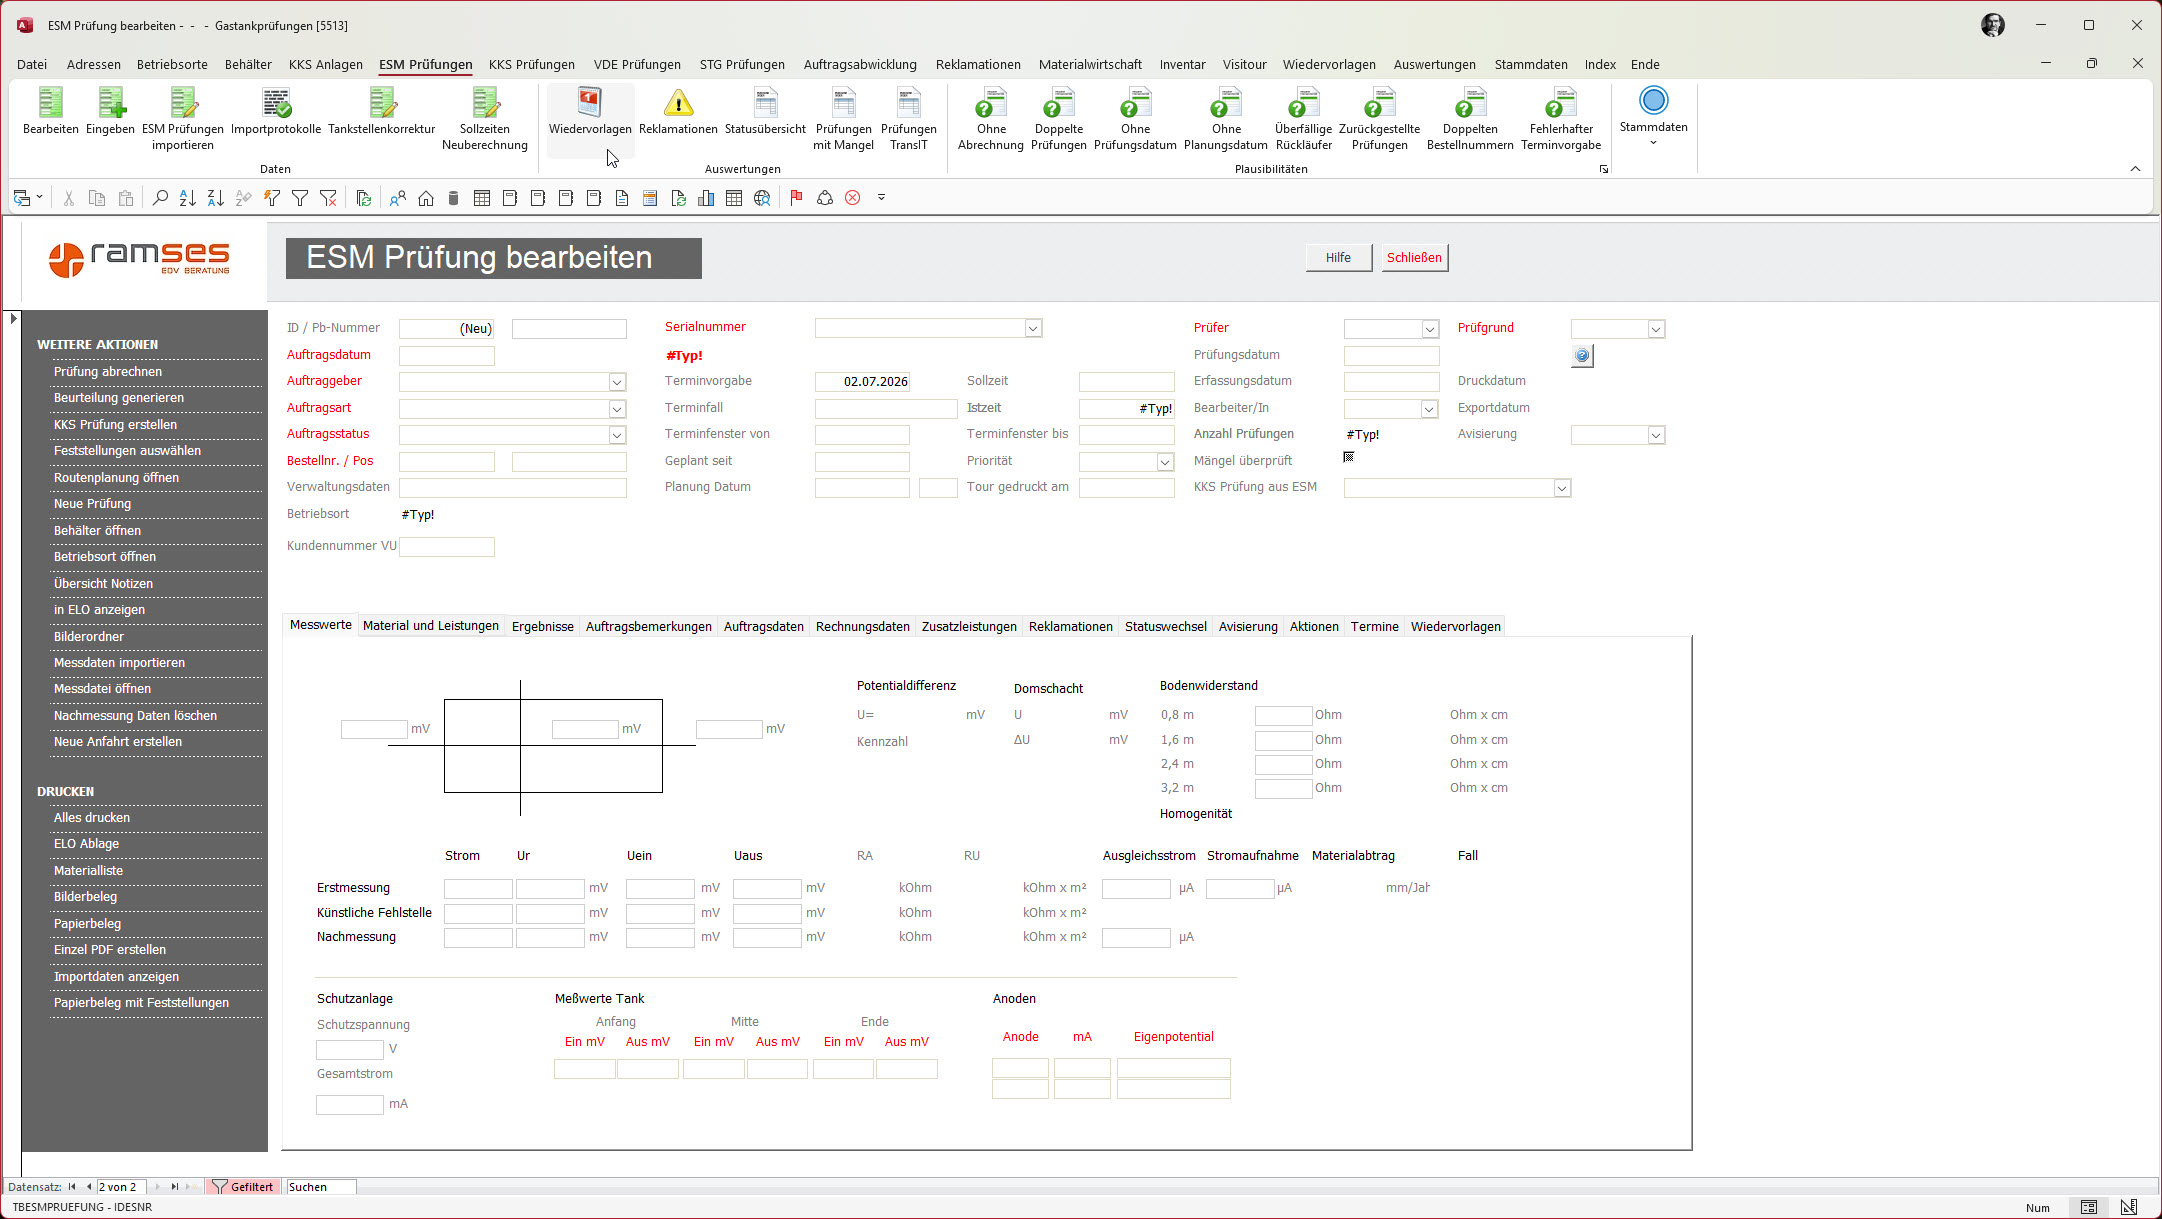Start Sollzeiten Neuberechnung
2162x1219 pixels.
pos(485,119)
